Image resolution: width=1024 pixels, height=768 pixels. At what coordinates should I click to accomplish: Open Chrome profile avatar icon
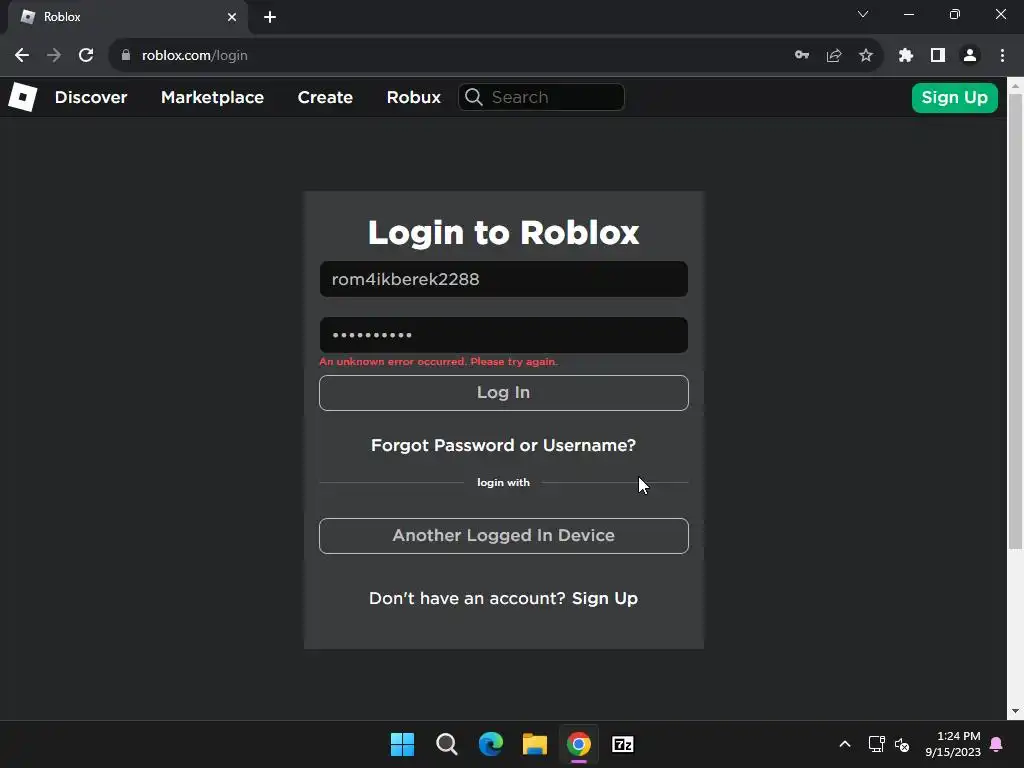coord(970,56)
